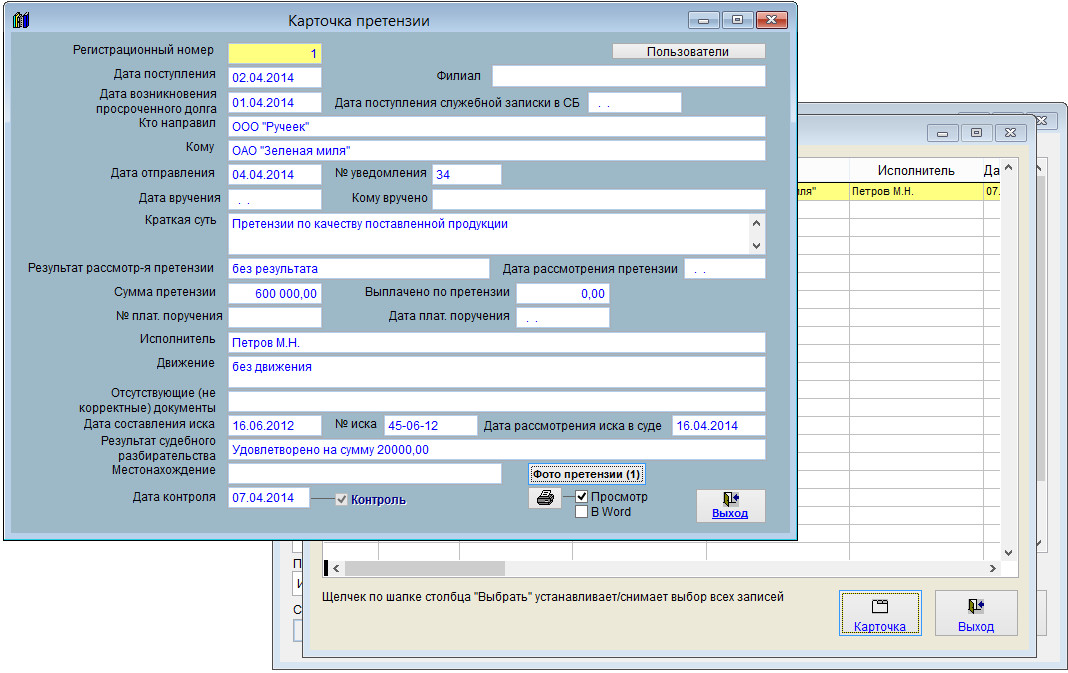Toggle the Контроль checkbox
Viewport: 1068px width, 673px height.
click(x=342, y=499)
